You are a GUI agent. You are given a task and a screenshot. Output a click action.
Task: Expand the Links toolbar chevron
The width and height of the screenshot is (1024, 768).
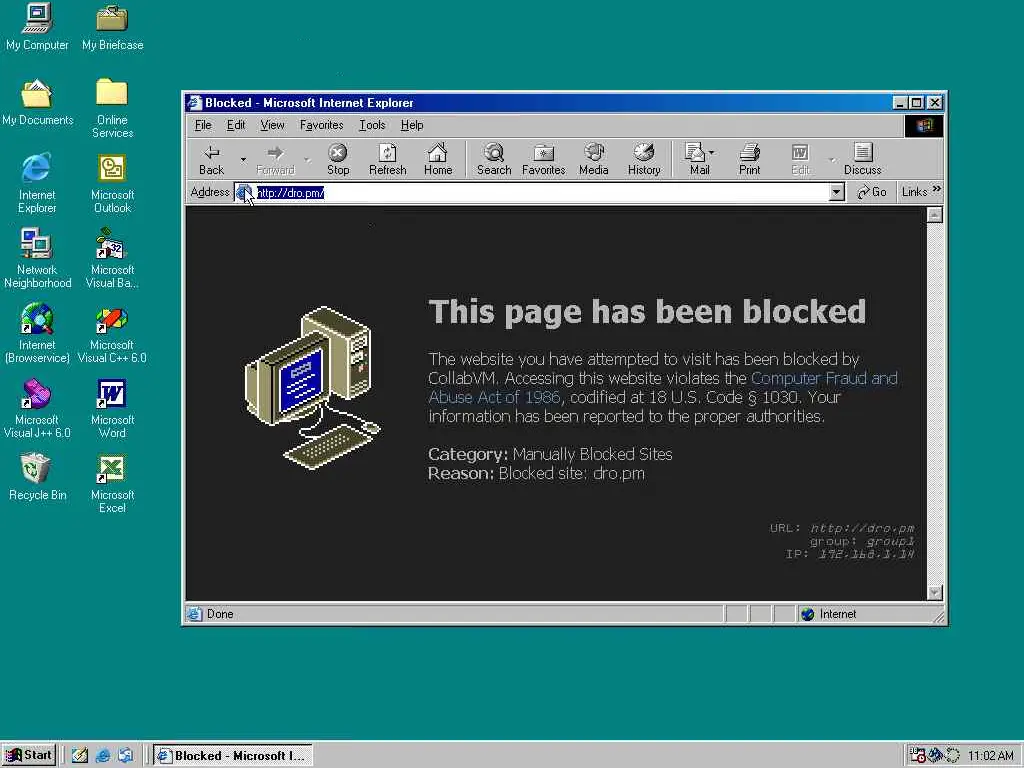(x=936, y=190)
